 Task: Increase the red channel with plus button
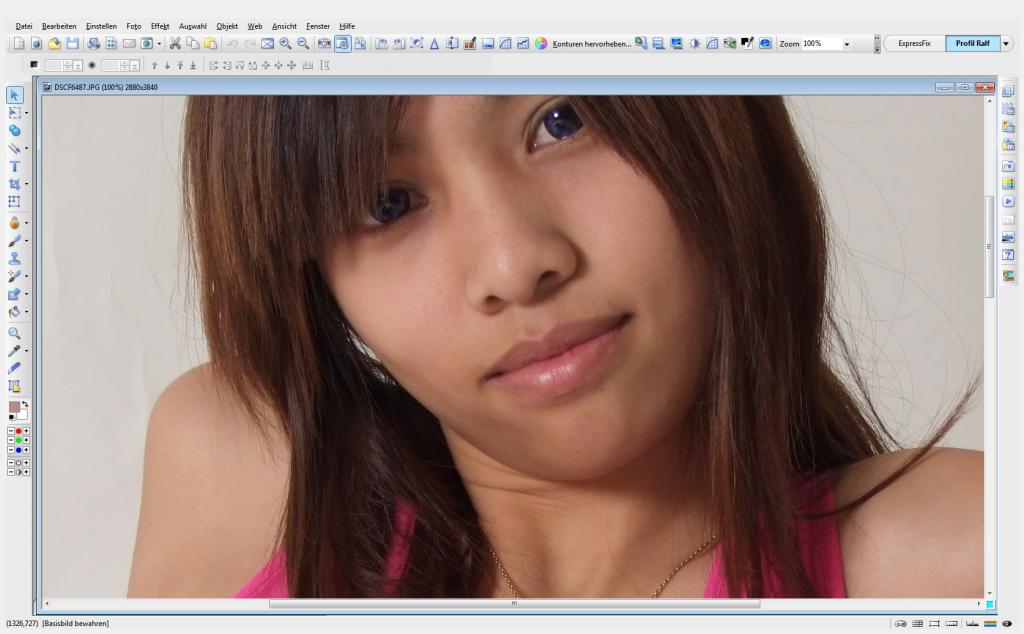coord(26,431)
